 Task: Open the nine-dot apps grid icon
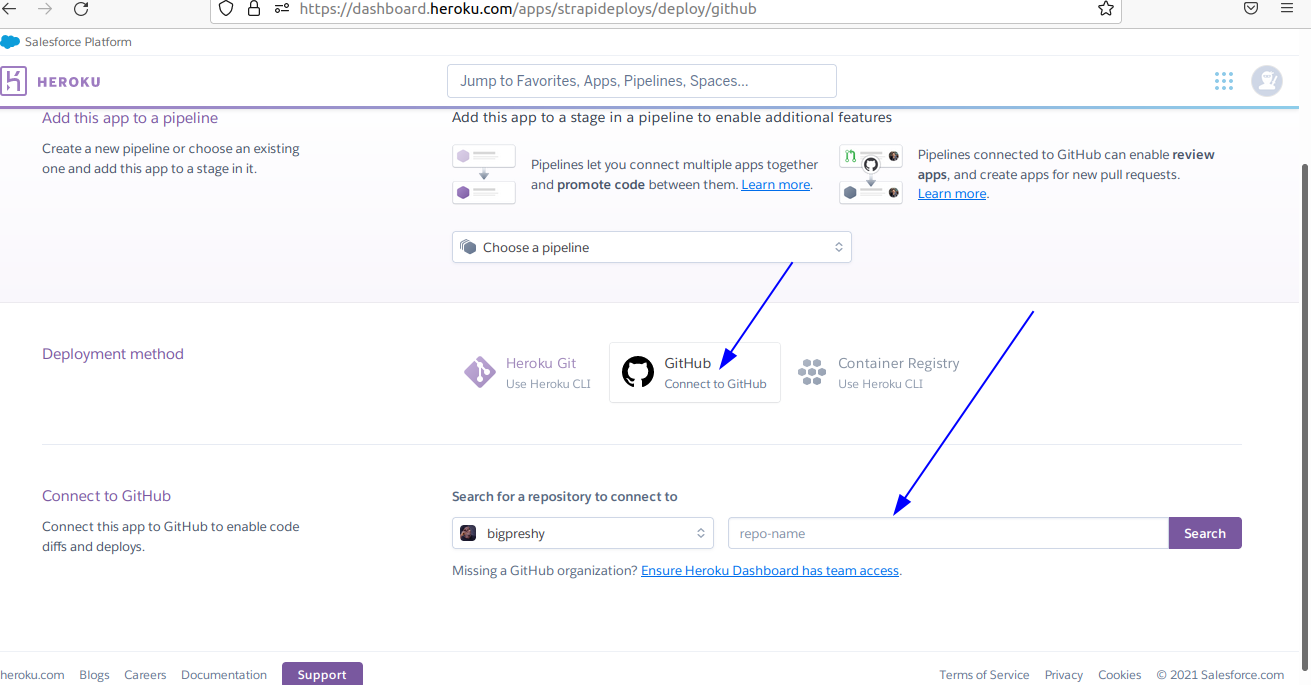pyautogui.click(x=1224, y=81)
